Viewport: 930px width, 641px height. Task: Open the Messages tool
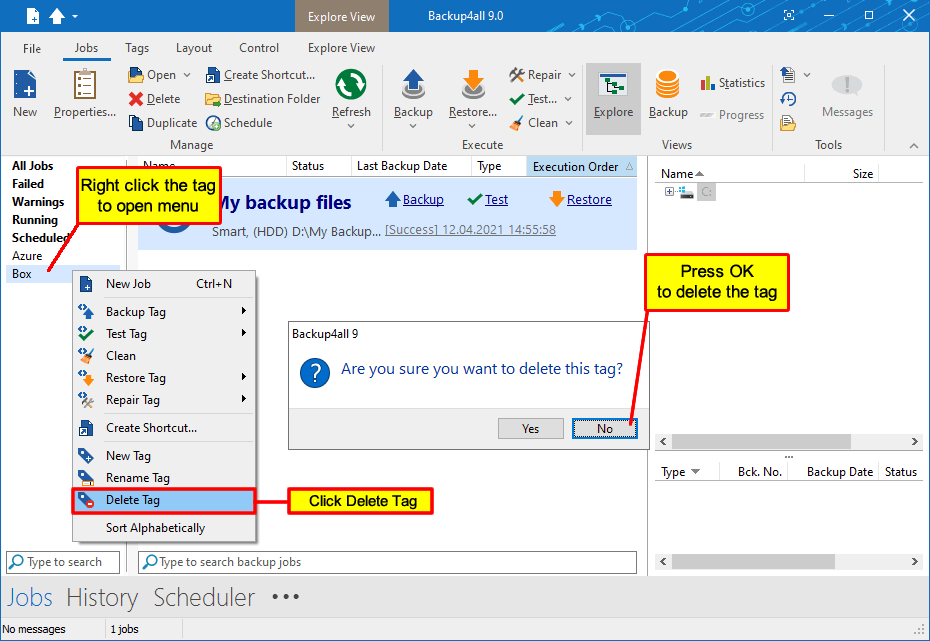pyautogui.click(x=847, y=97)
